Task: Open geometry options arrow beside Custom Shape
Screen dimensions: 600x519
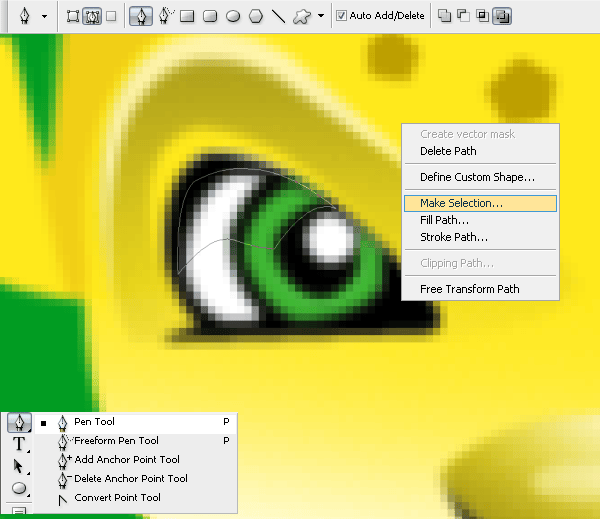Action: point(320,16)
